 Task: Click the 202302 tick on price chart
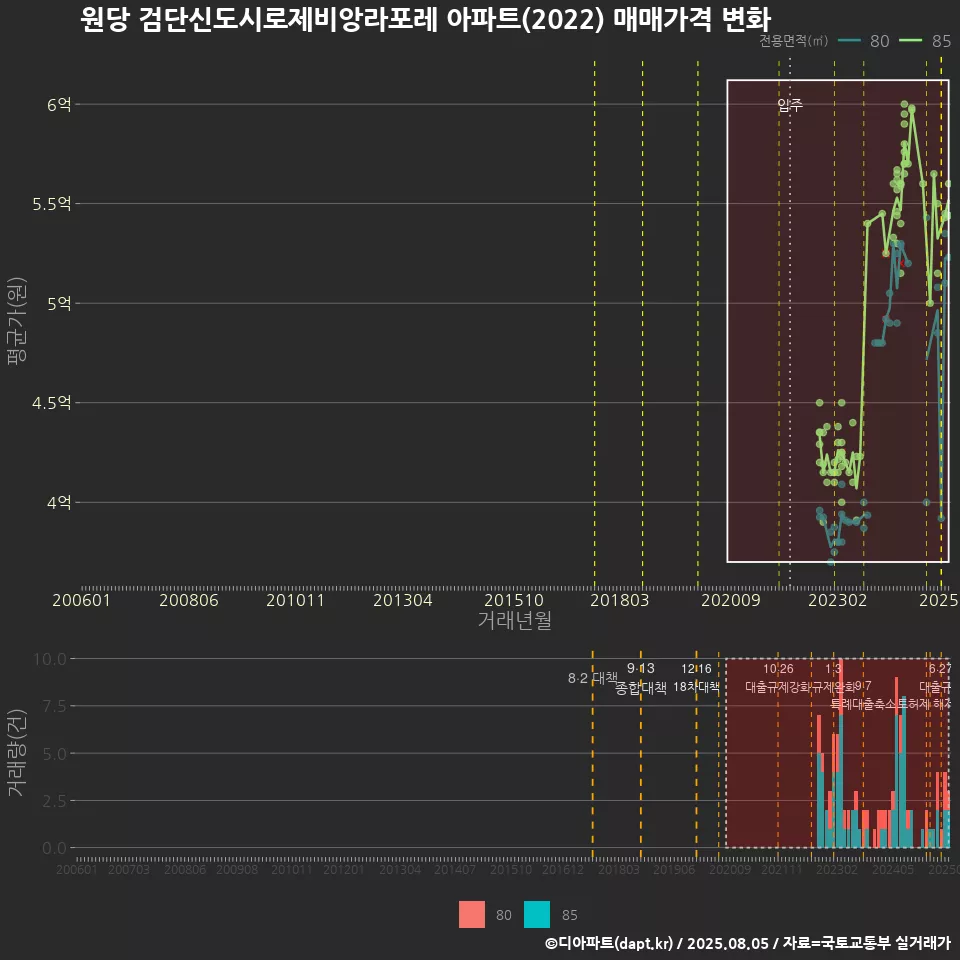[x=838, y=600]
